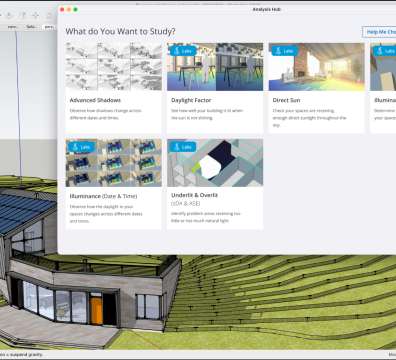Choose the Daylight Factor study thumbnail
396x360 pixels.
[215, 67]
